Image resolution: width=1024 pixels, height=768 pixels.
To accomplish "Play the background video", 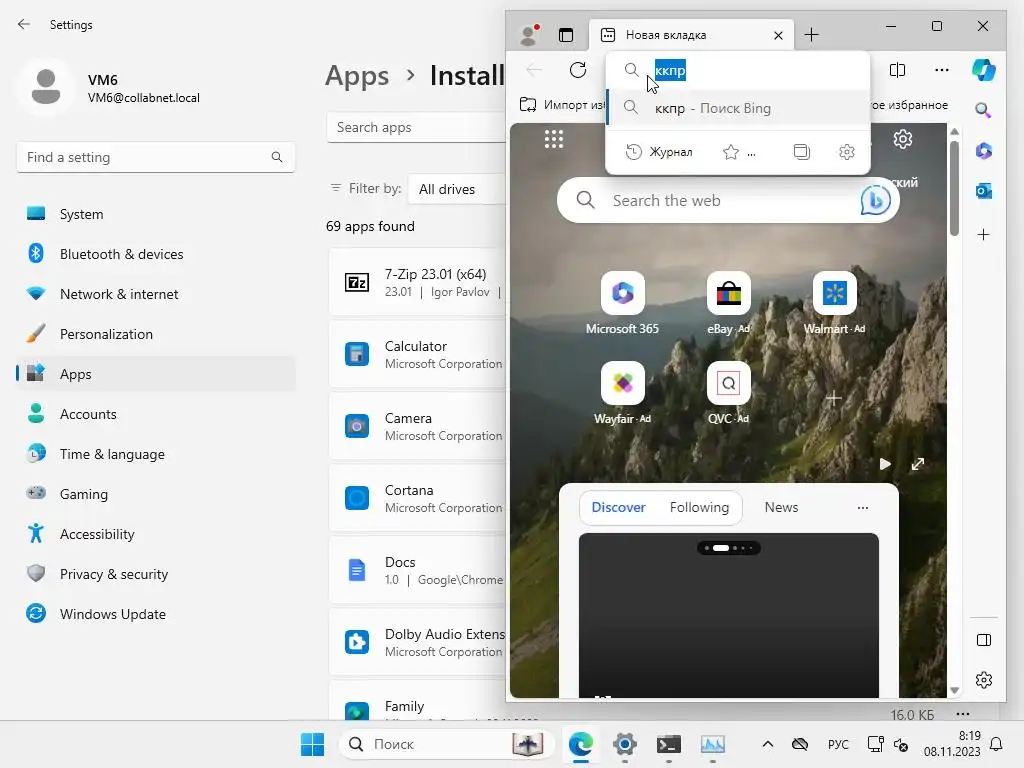I will pos(884,464).
